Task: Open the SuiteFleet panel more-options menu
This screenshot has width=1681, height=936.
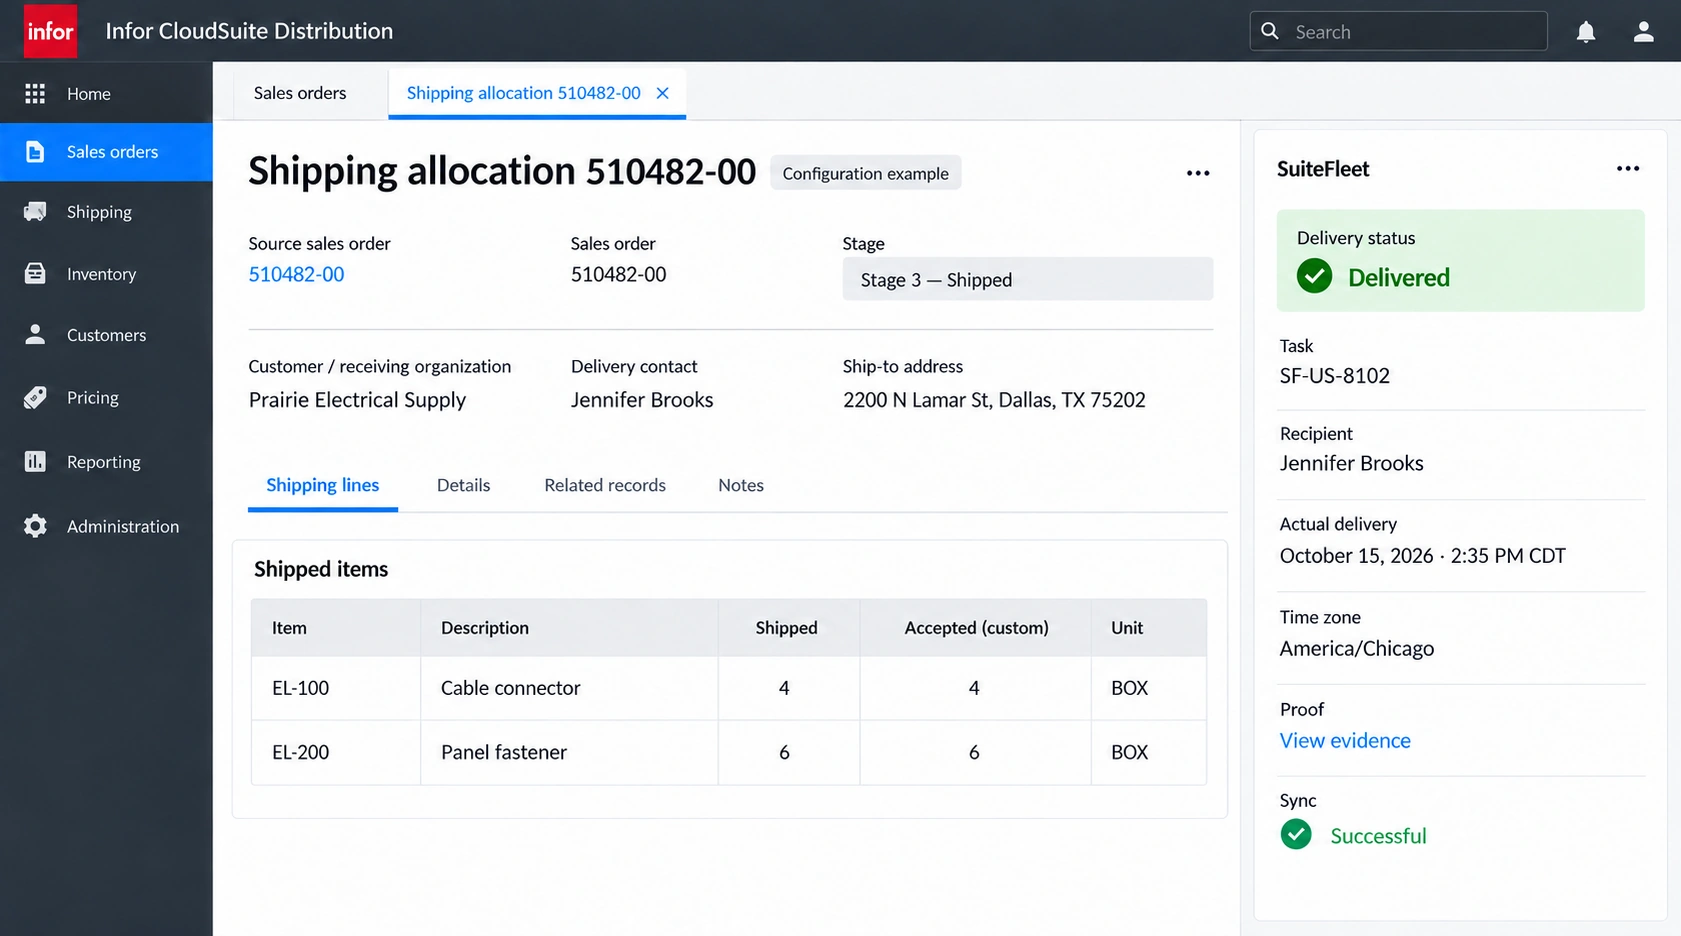Action: (x=1628, y=168)
